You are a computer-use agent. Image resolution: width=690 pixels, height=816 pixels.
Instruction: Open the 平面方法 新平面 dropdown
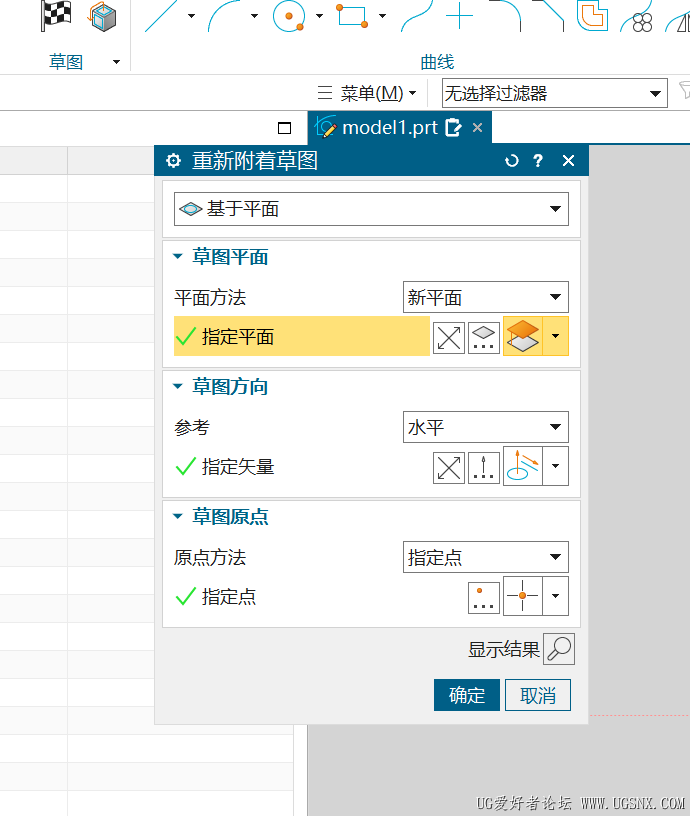(x=485, y=297)
